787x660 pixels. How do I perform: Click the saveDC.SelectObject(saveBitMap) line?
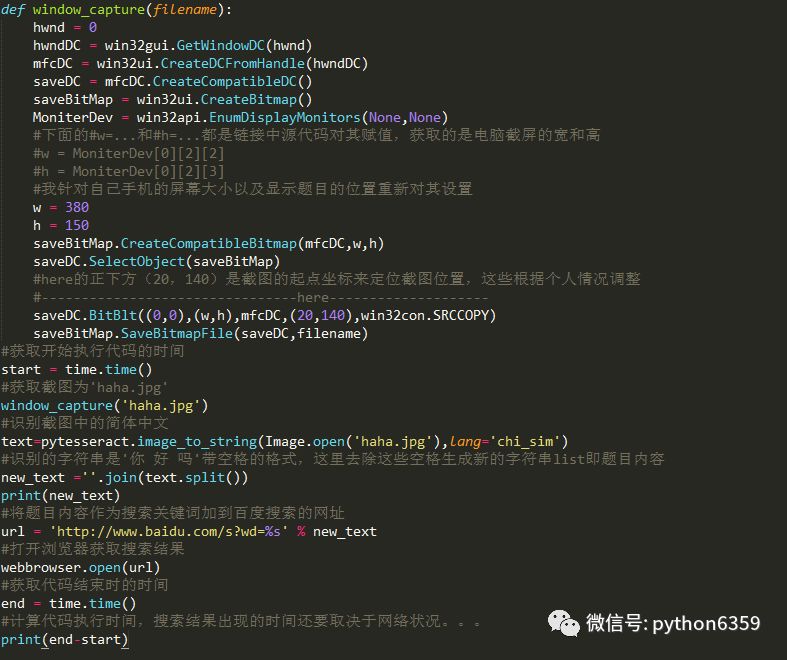click(x=157, y=261)
